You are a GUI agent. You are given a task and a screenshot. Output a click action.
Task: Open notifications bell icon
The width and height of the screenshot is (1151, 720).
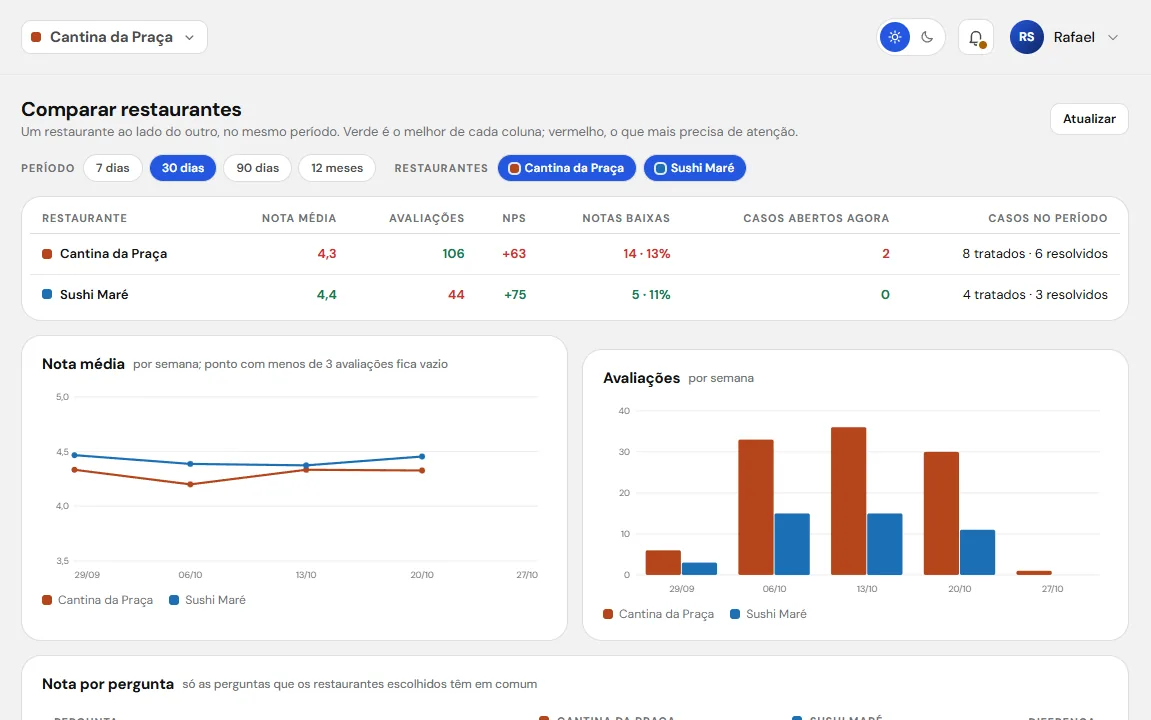976,37
